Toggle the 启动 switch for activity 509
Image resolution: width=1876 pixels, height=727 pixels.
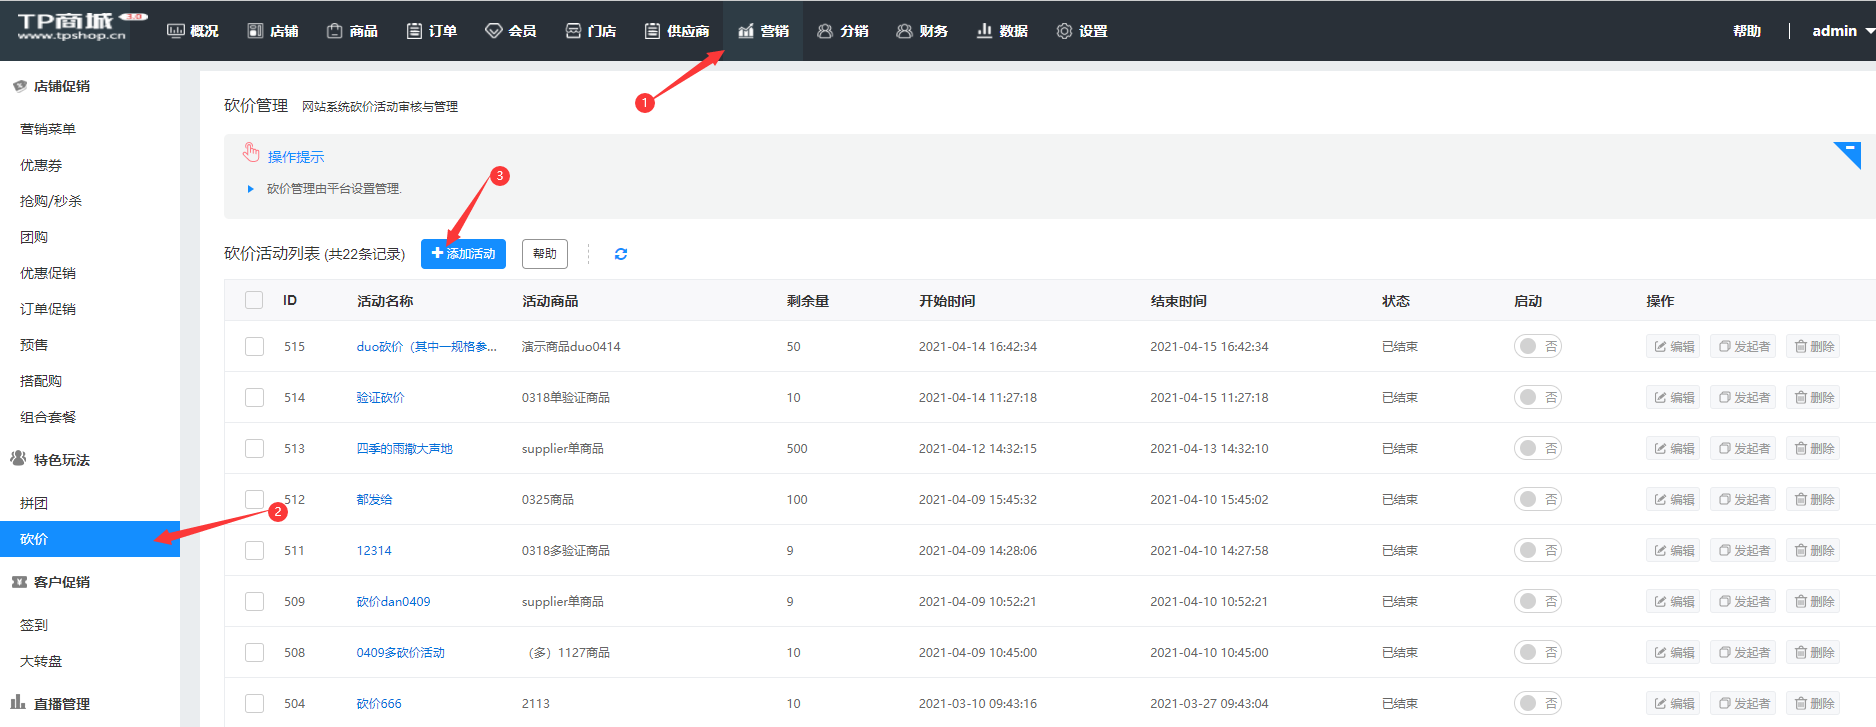[1537, 602]
